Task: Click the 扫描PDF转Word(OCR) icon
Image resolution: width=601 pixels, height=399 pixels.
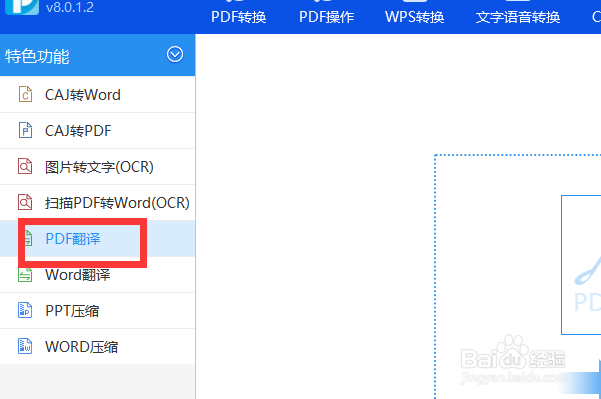Action: (25, 202)
